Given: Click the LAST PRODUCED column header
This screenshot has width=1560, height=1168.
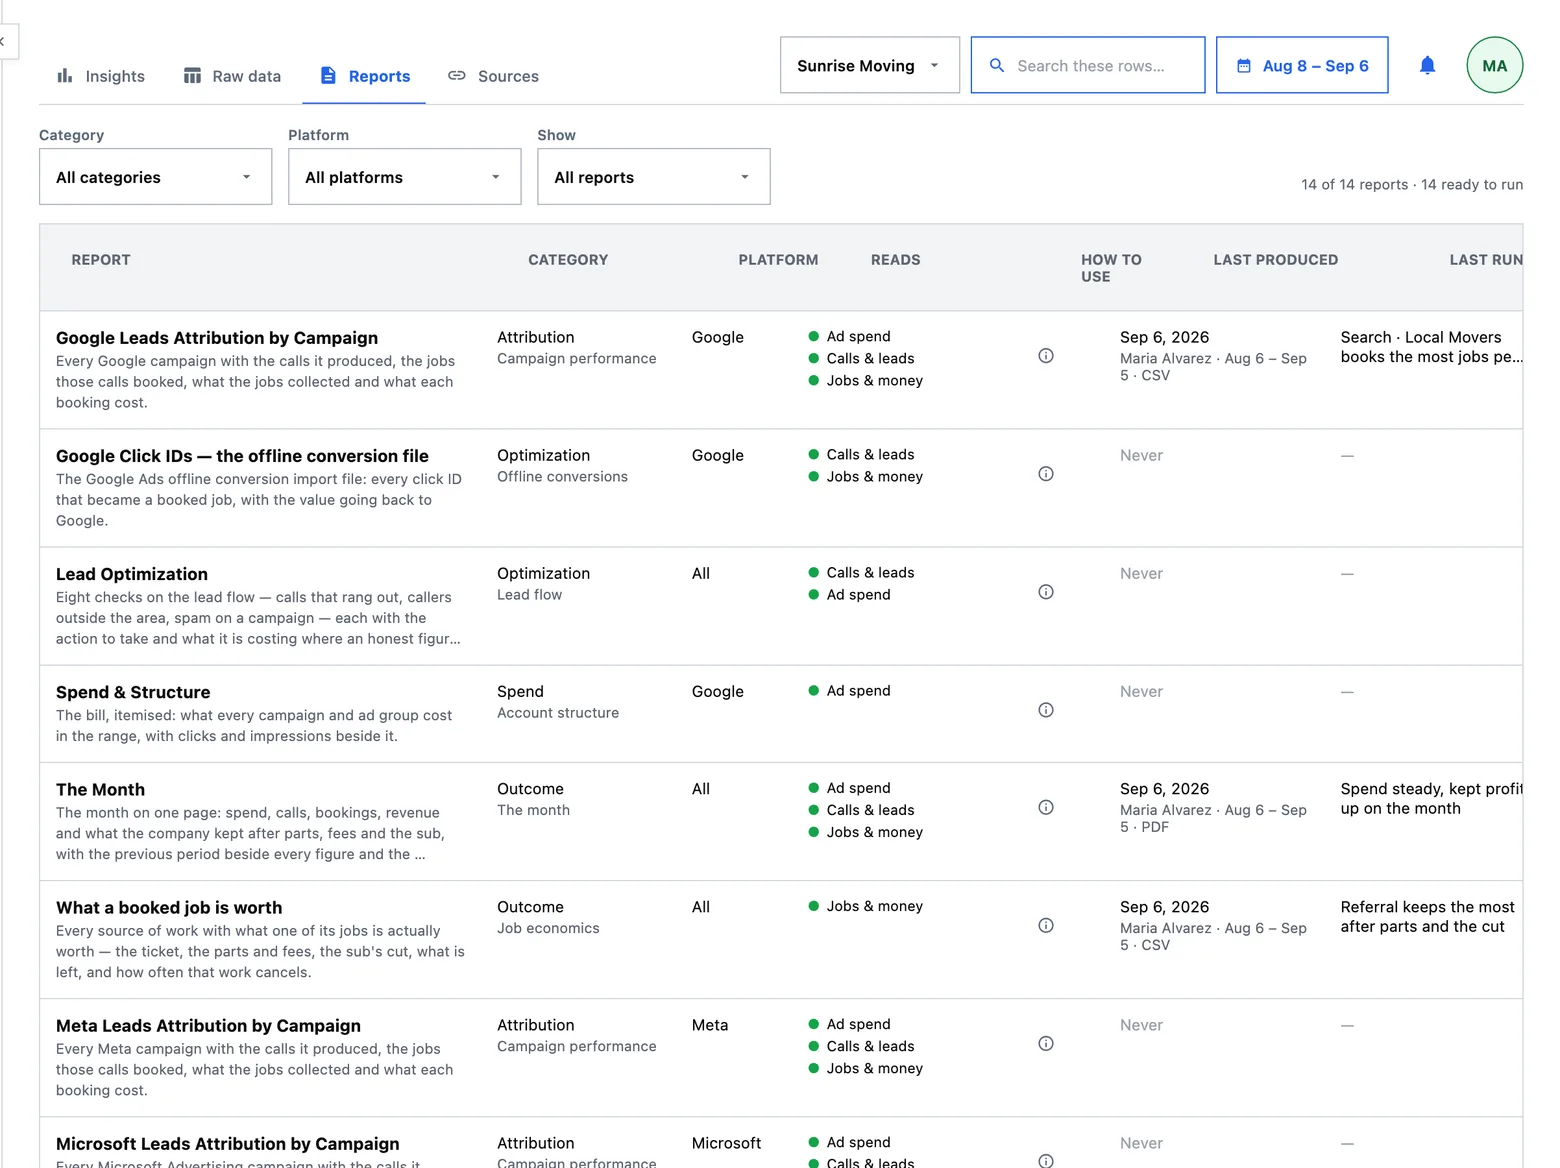Looking at the screenshot, I should pos(1275,260).
